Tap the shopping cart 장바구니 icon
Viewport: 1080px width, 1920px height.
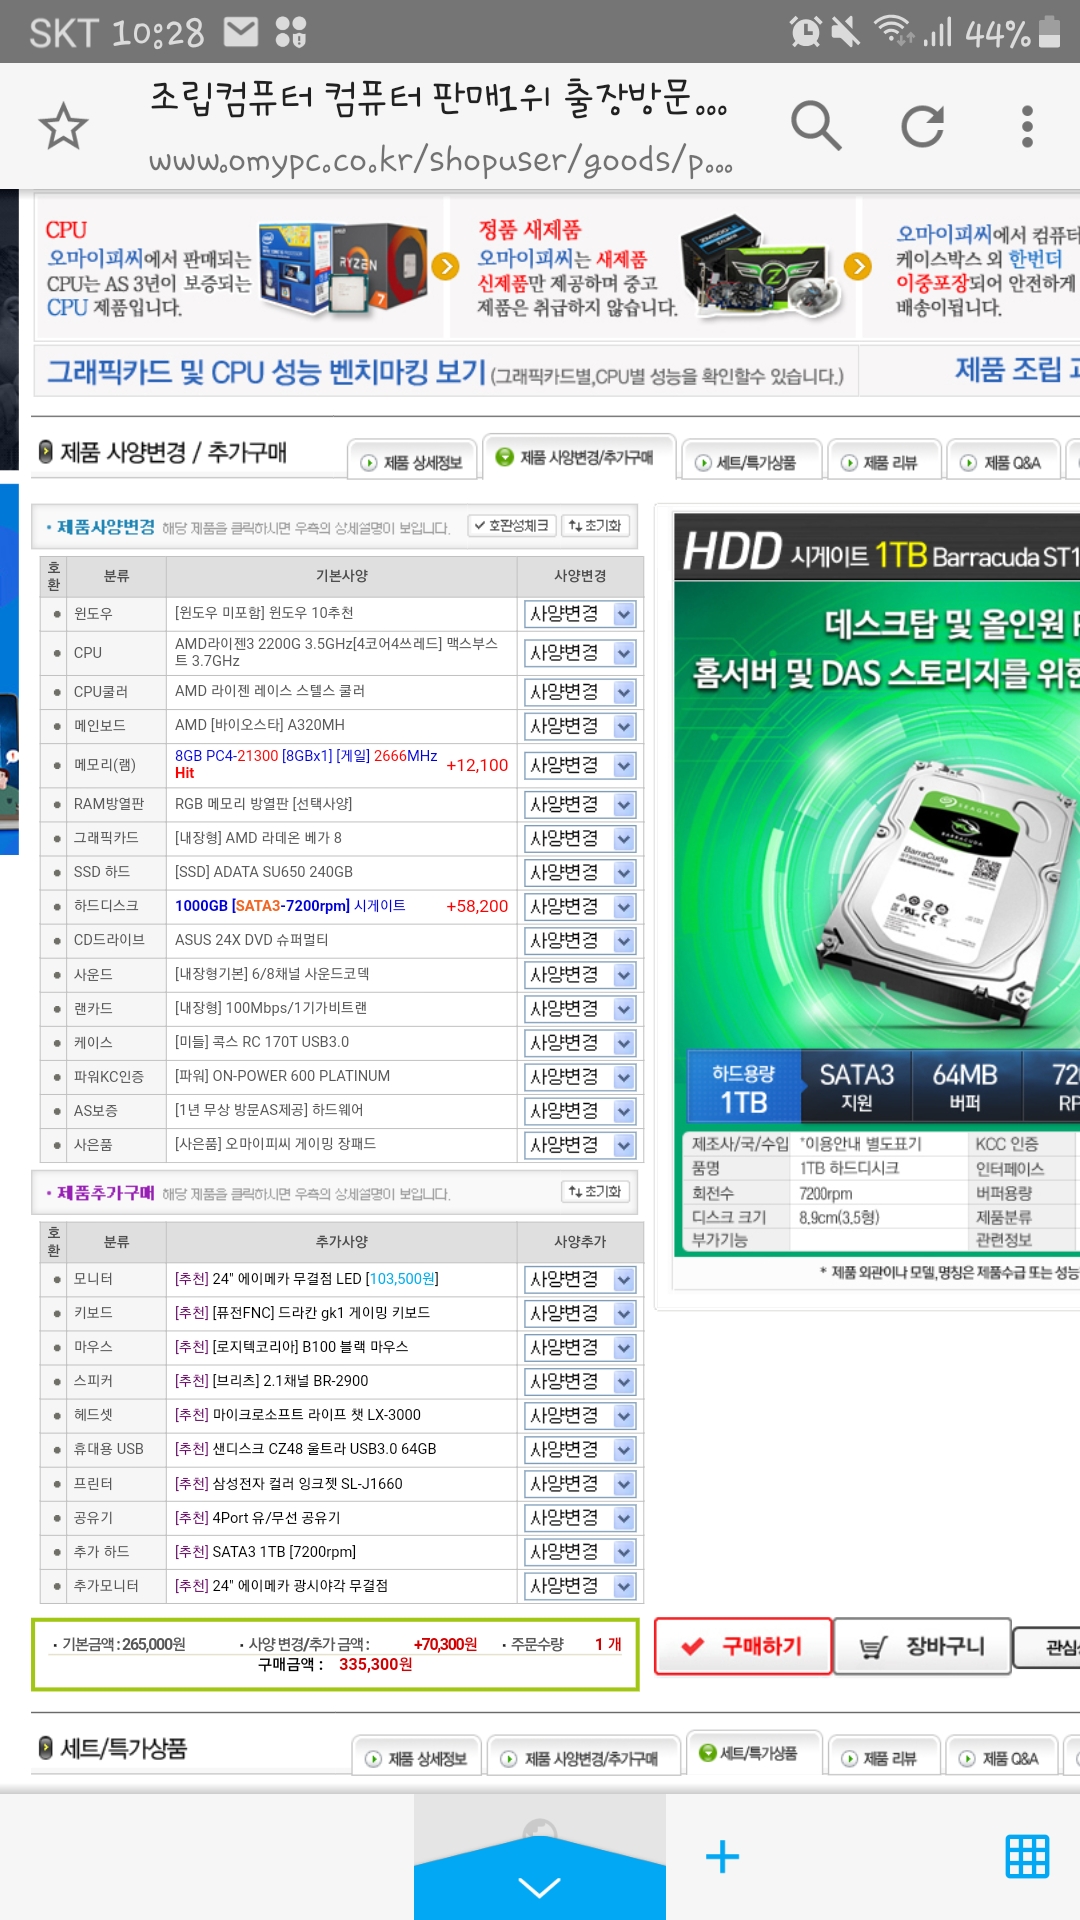[874, 1647]
